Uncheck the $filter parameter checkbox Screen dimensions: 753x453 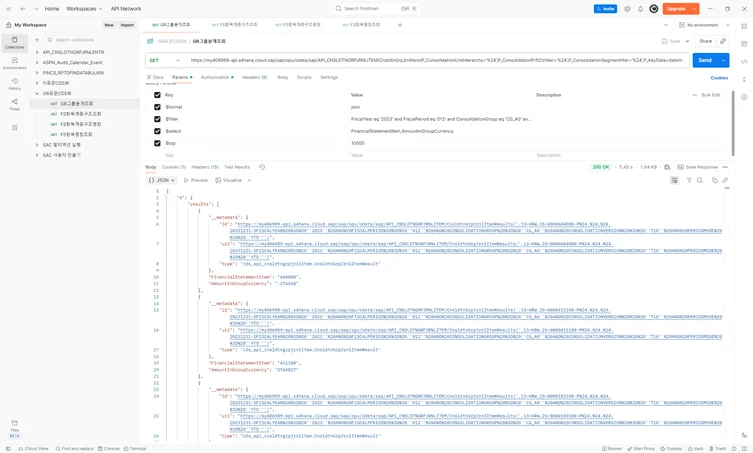157,119
